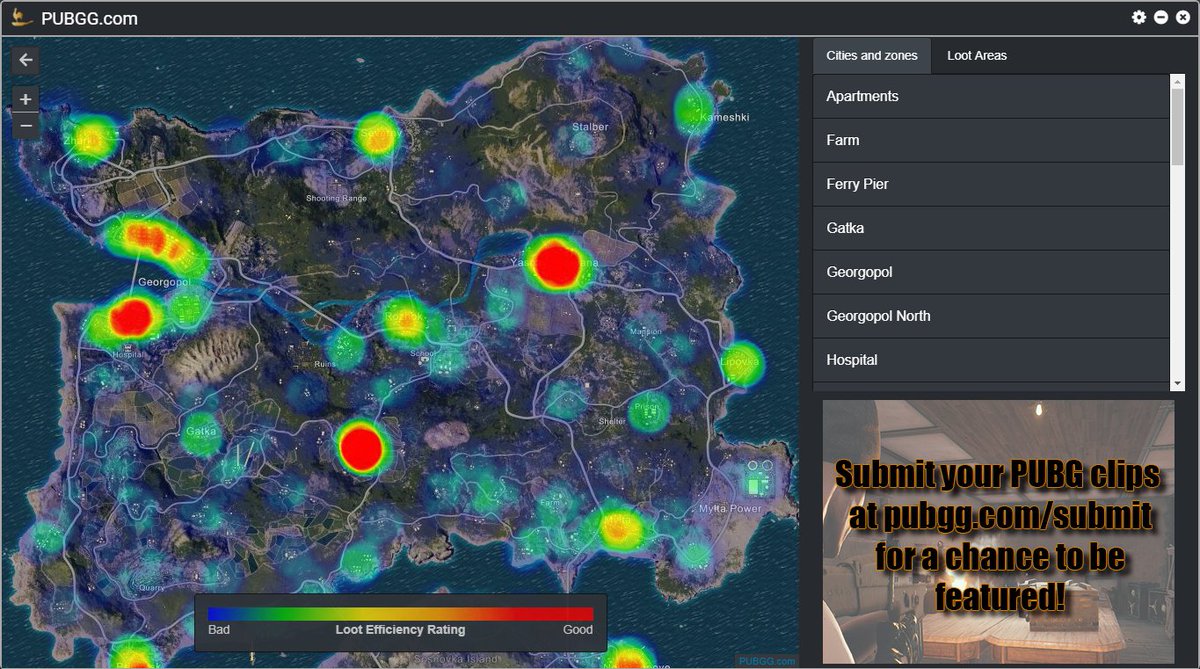Zoom in with the plus button
This screenshot has height=669, width=1200.
(25, 99)
